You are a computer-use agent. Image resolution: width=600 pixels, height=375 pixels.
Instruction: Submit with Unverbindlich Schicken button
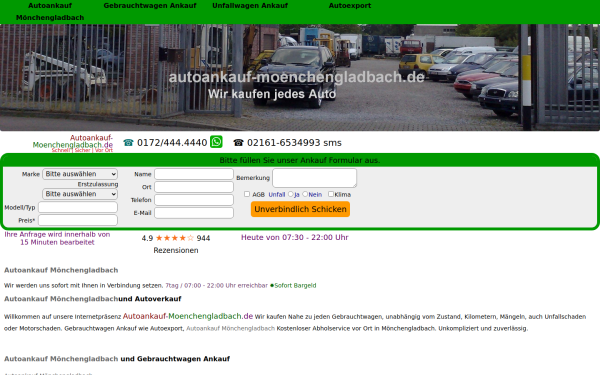pyautogui.click(x=300, y=209)
